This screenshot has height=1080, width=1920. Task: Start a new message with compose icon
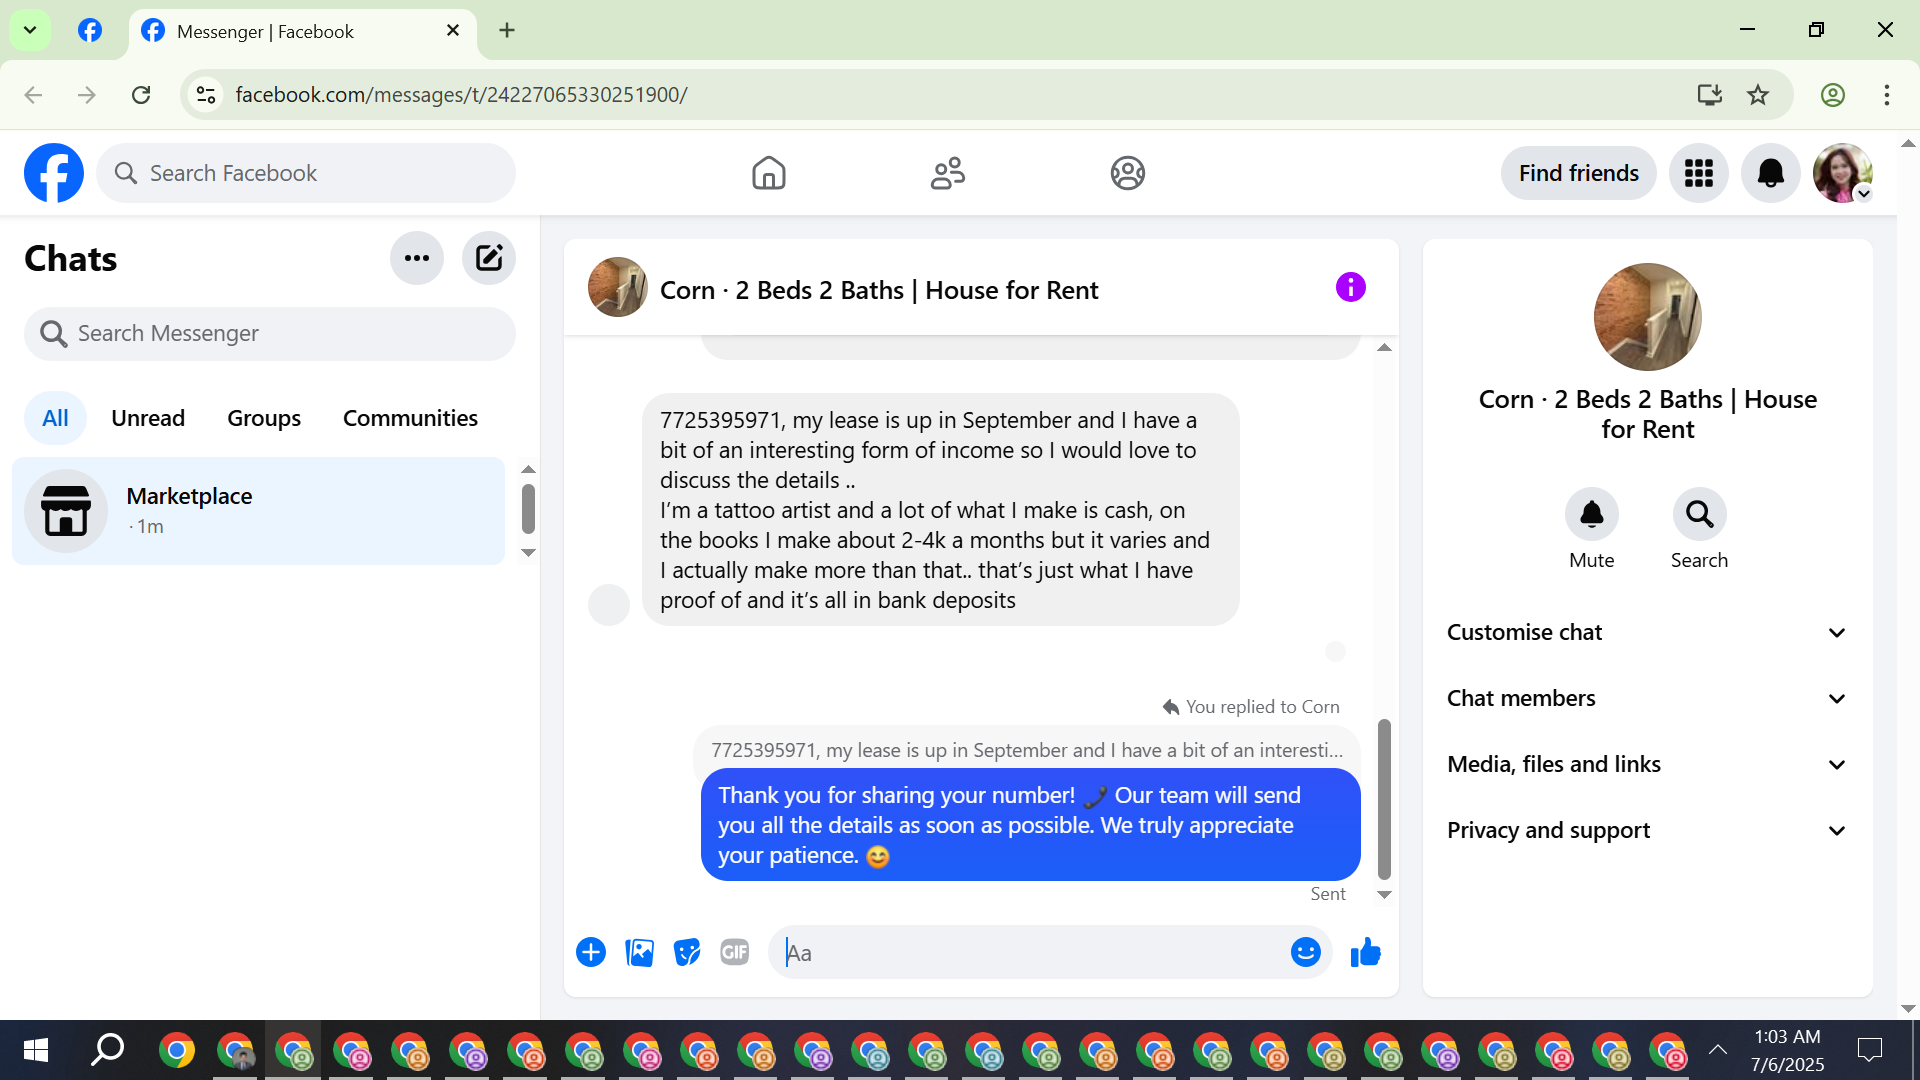489,258
